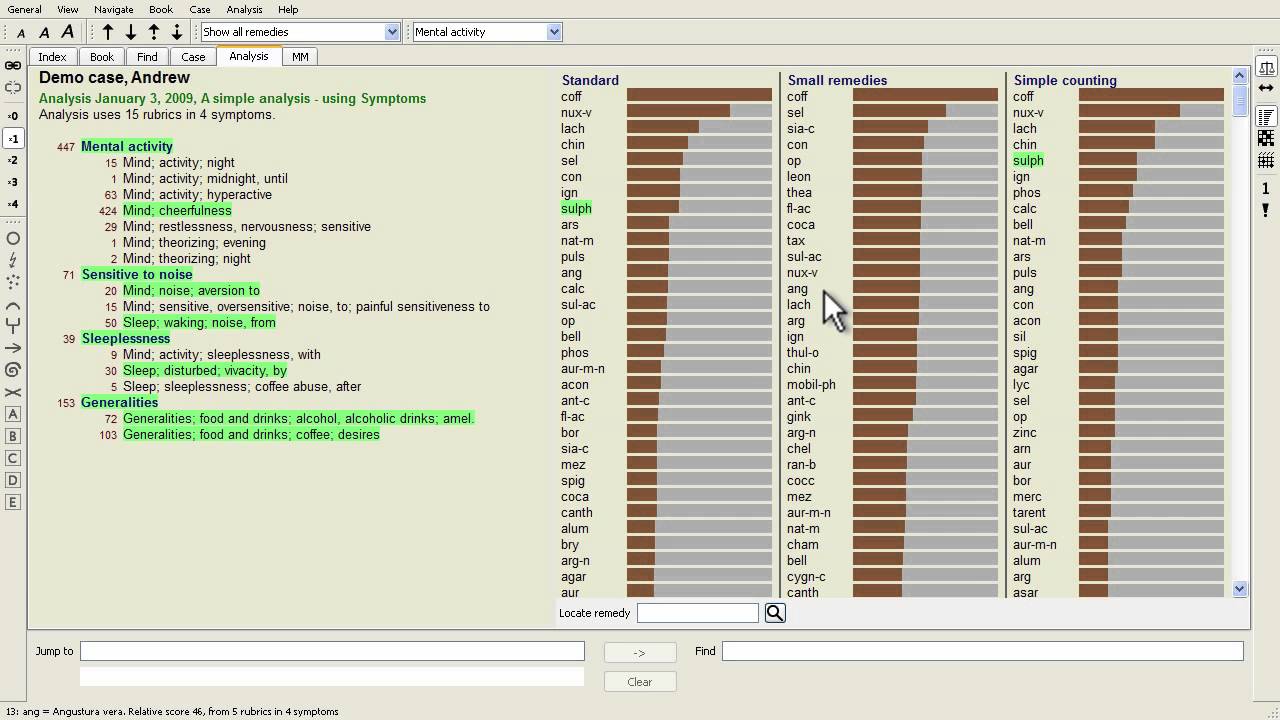
Task: Toggle symptom class A
Action: coord(13,414)
